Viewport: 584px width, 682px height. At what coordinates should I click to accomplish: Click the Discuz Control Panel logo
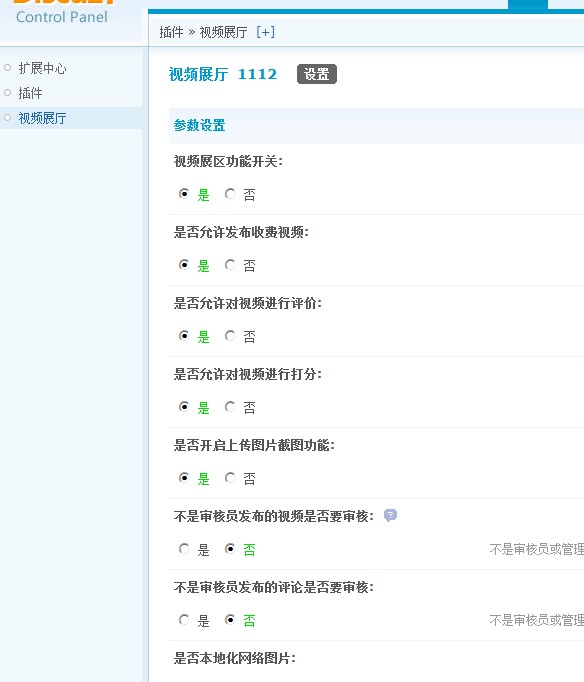click(x=63, y=12)
